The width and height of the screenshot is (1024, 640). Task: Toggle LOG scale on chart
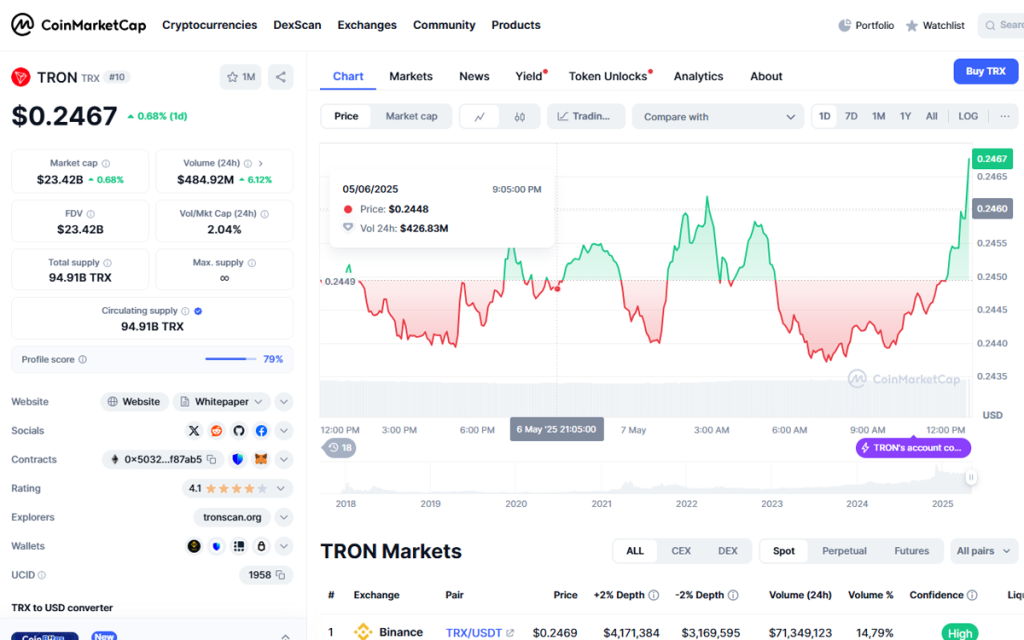tap(968, 116)
